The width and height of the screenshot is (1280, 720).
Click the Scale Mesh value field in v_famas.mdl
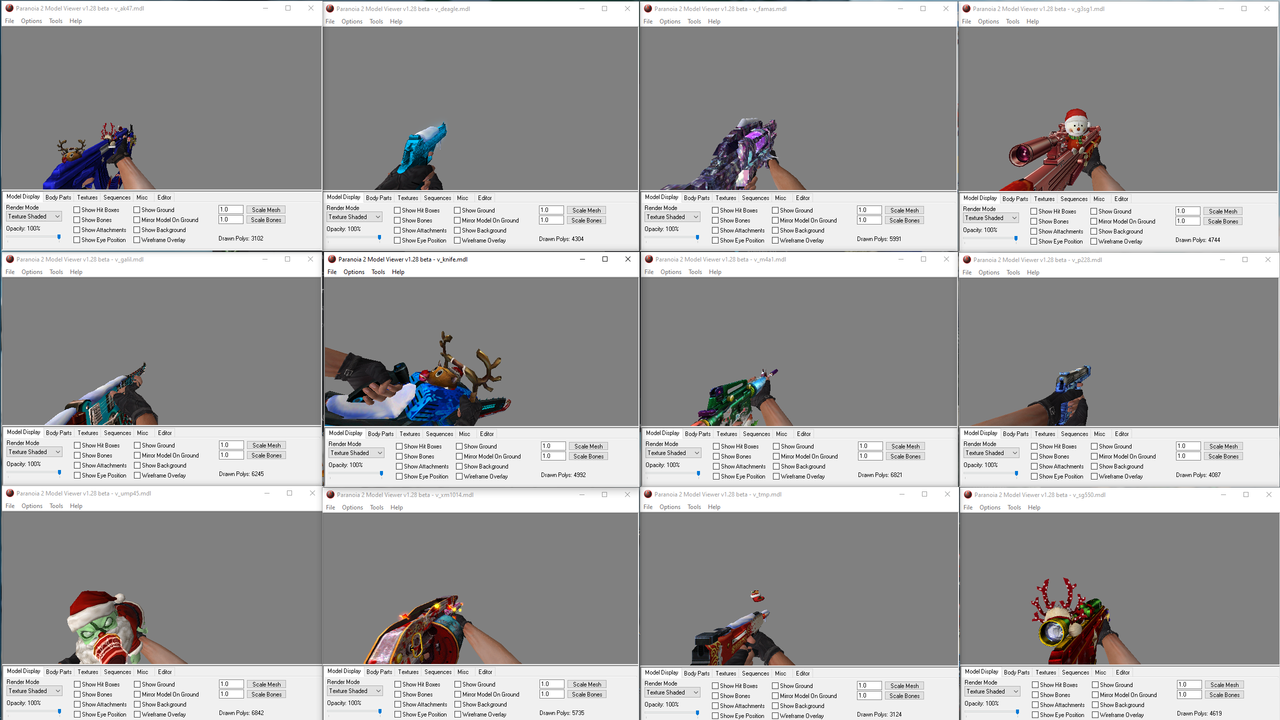coord(869,210)
